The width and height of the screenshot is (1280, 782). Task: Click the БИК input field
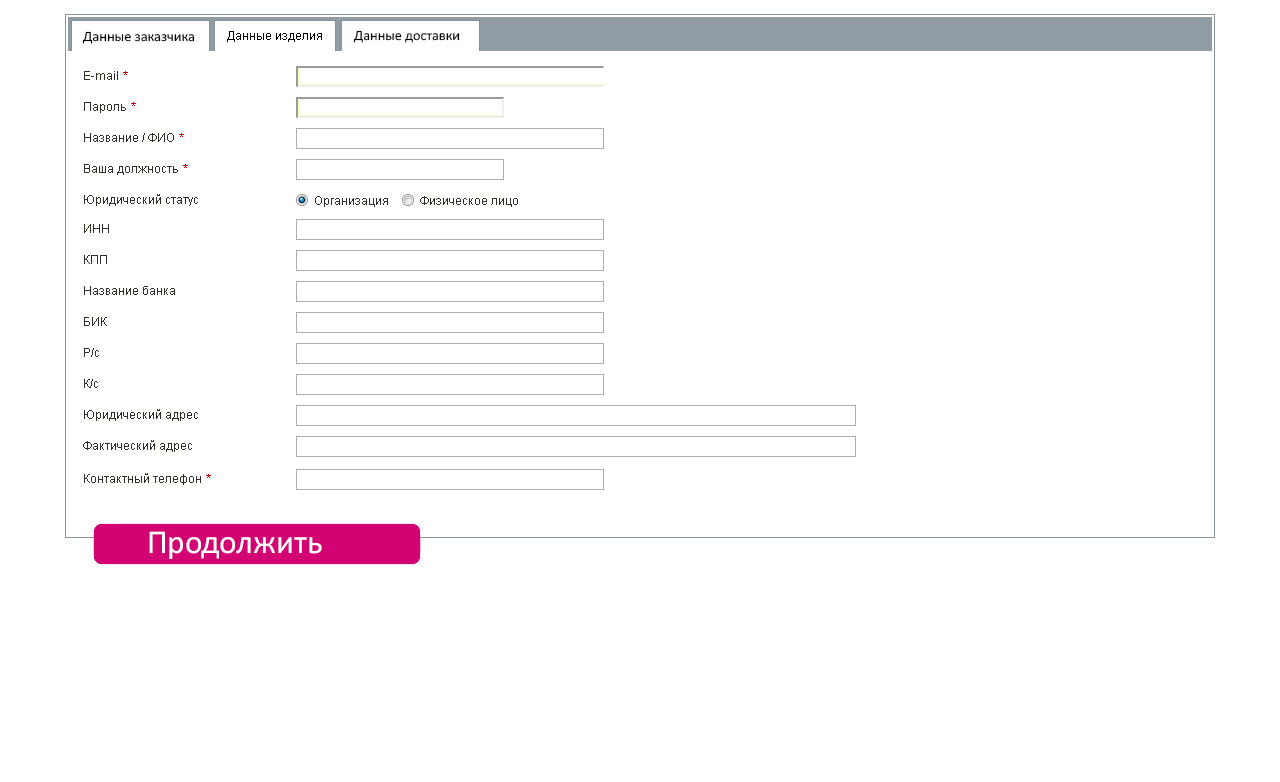click(450, 323)
